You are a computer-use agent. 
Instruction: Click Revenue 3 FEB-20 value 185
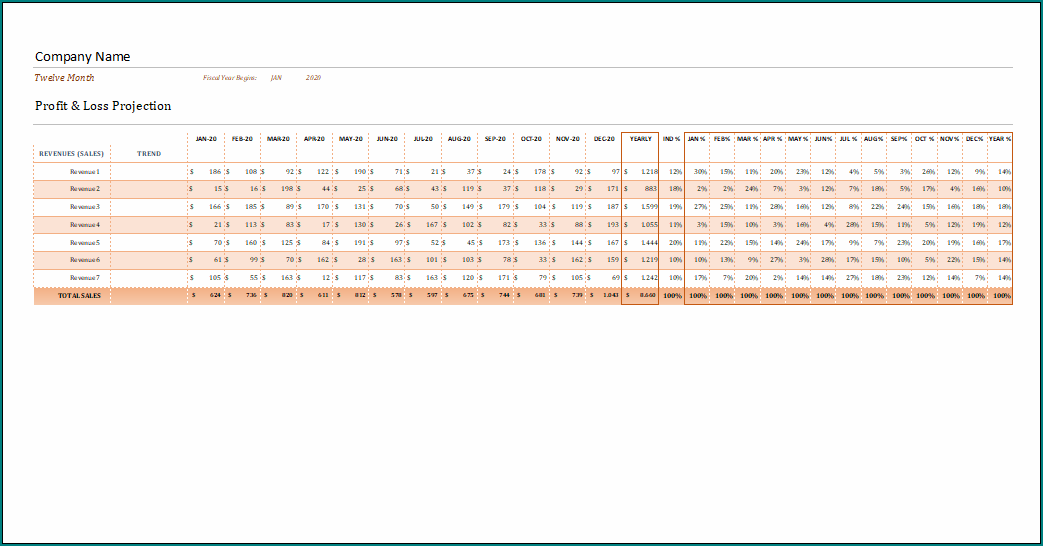(x=251, y=207)
